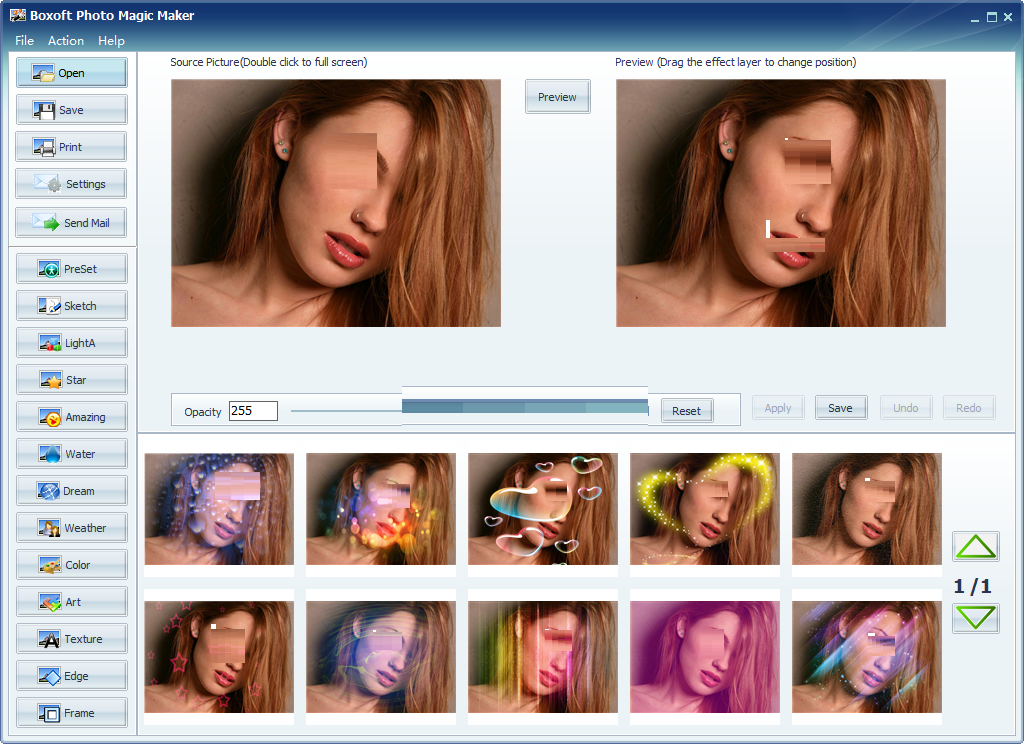Image resolution: width=1024 pixels, height=744 pixels.
Task: Select the Amazing effects category
Action: (71, 416)
